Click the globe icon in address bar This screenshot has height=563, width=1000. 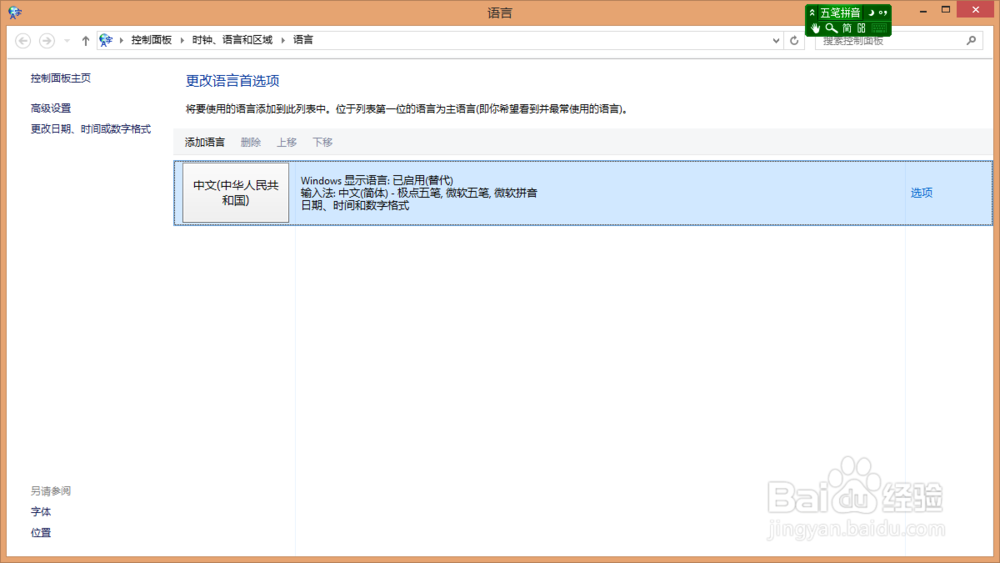click(x=106, y=40)
